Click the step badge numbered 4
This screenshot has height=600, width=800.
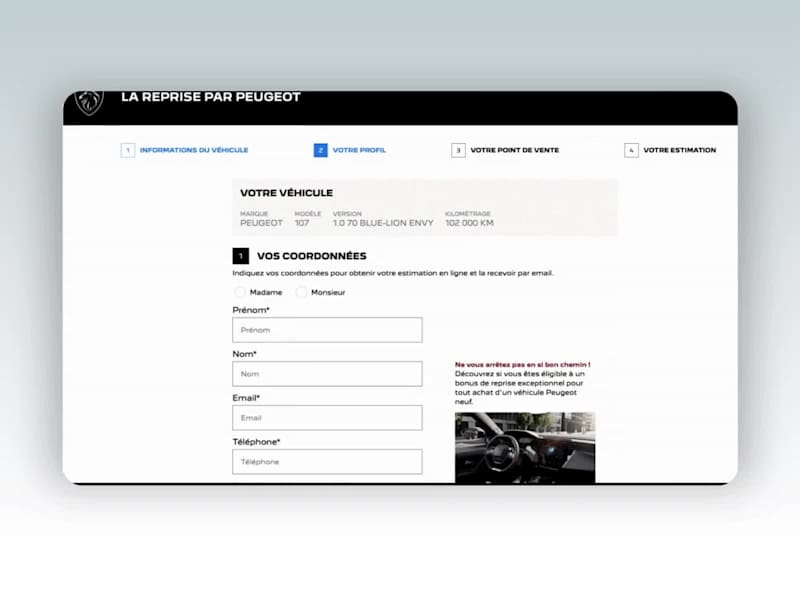click(631, 150)
